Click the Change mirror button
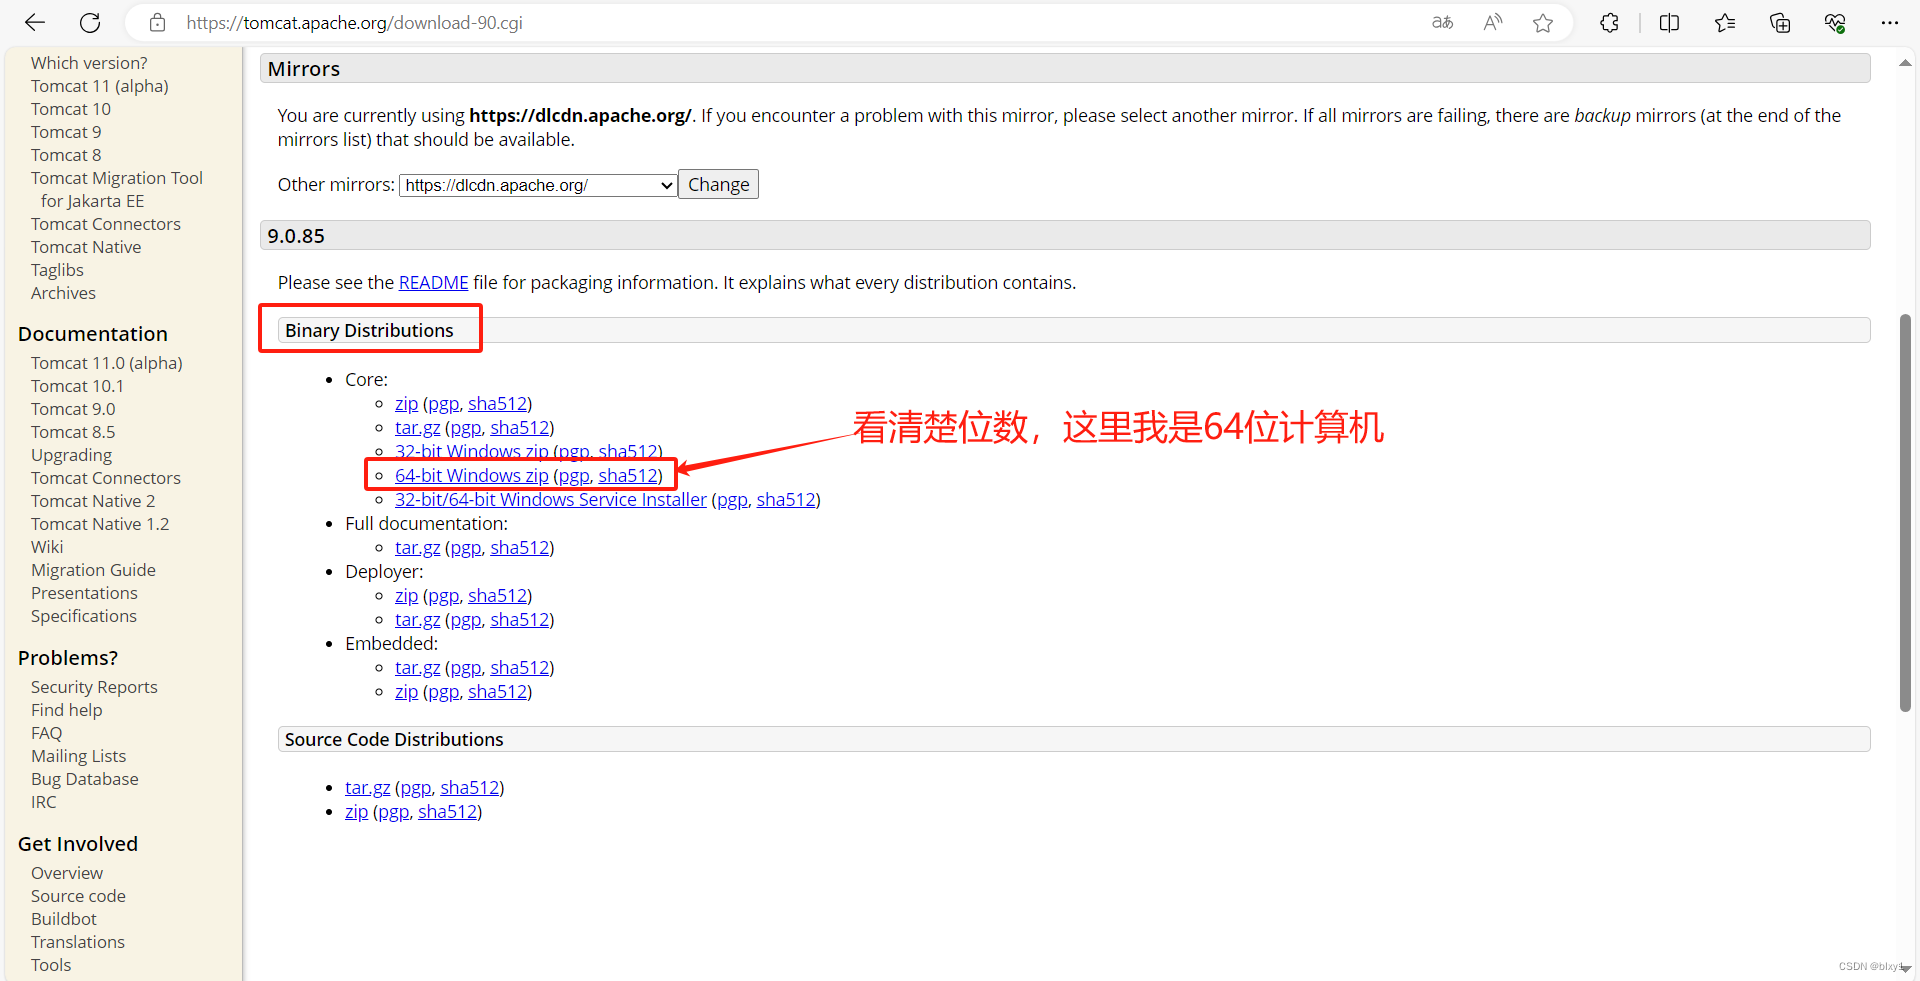The width and height of the screenshot is (1920, 981). pos(718,184)
